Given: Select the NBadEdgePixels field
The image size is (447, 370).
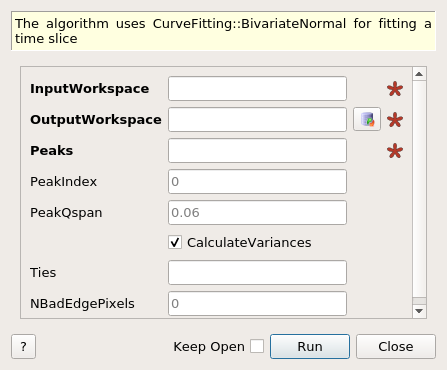Looking at the screenshot, I should point(257,304).
